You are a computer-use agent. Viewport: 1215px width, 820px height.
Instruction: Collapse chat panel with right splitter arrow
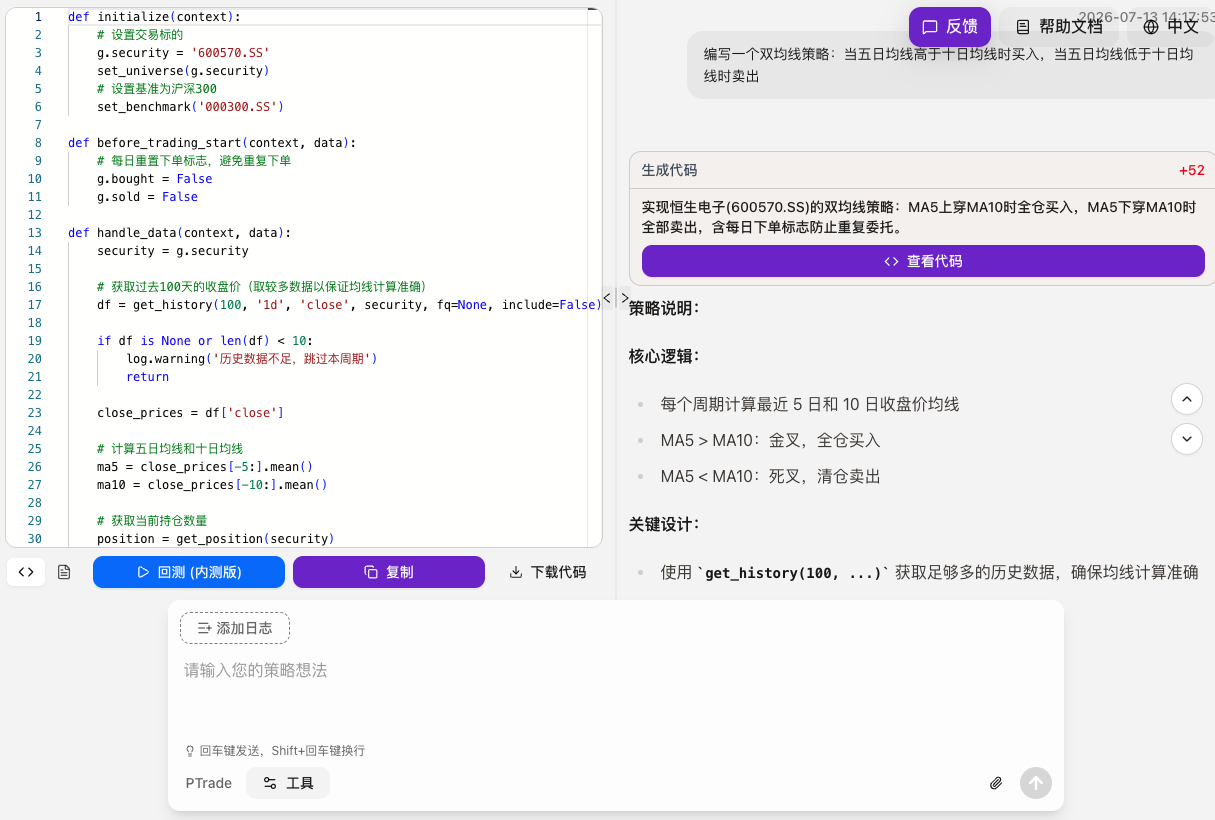[x=625, y=297]
